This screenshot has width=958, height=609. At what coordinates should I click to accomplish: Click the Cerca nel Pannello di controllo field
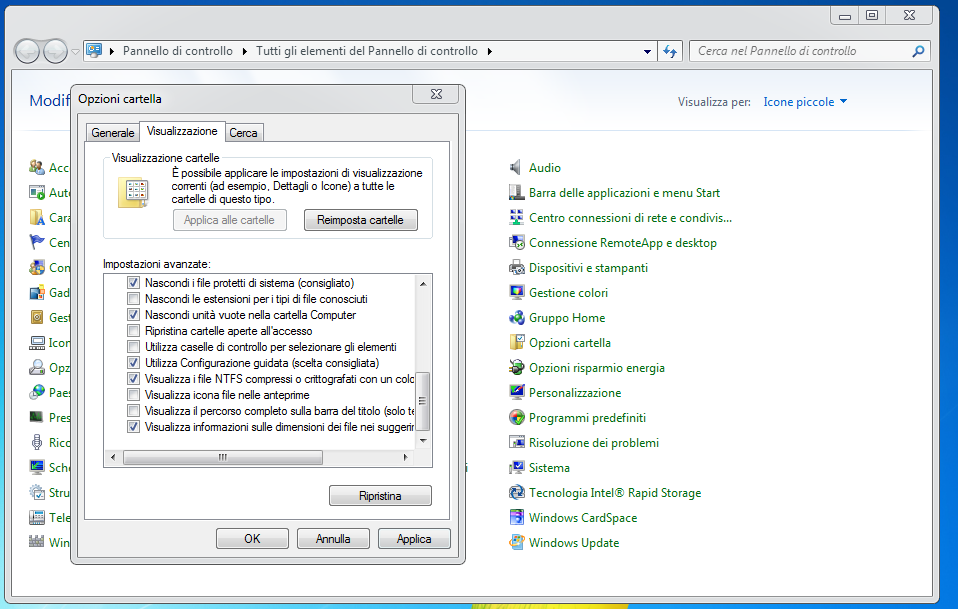[800, 51]
